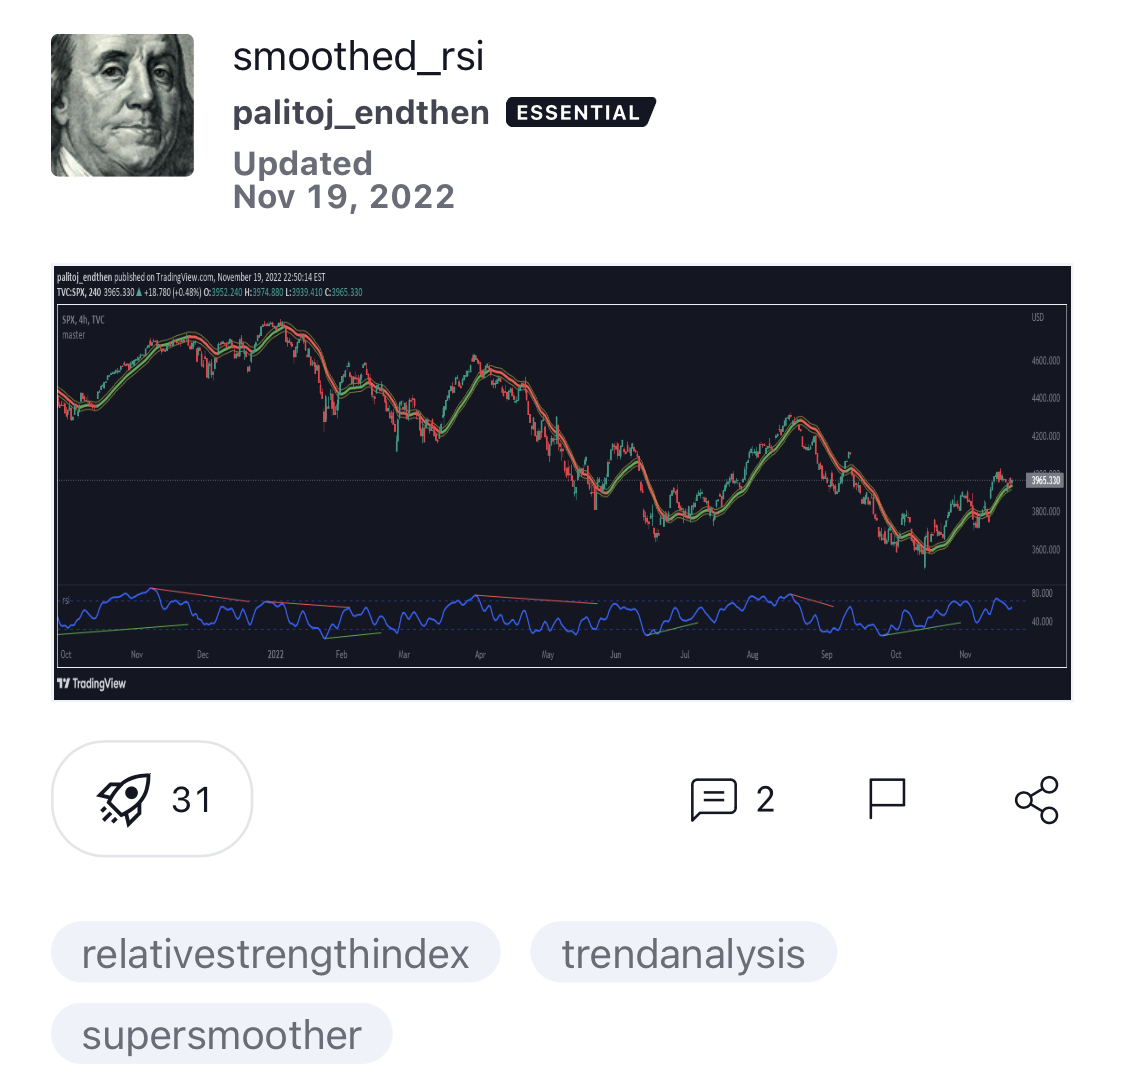Report the post using the flag icon

click(x=887, y=799)
